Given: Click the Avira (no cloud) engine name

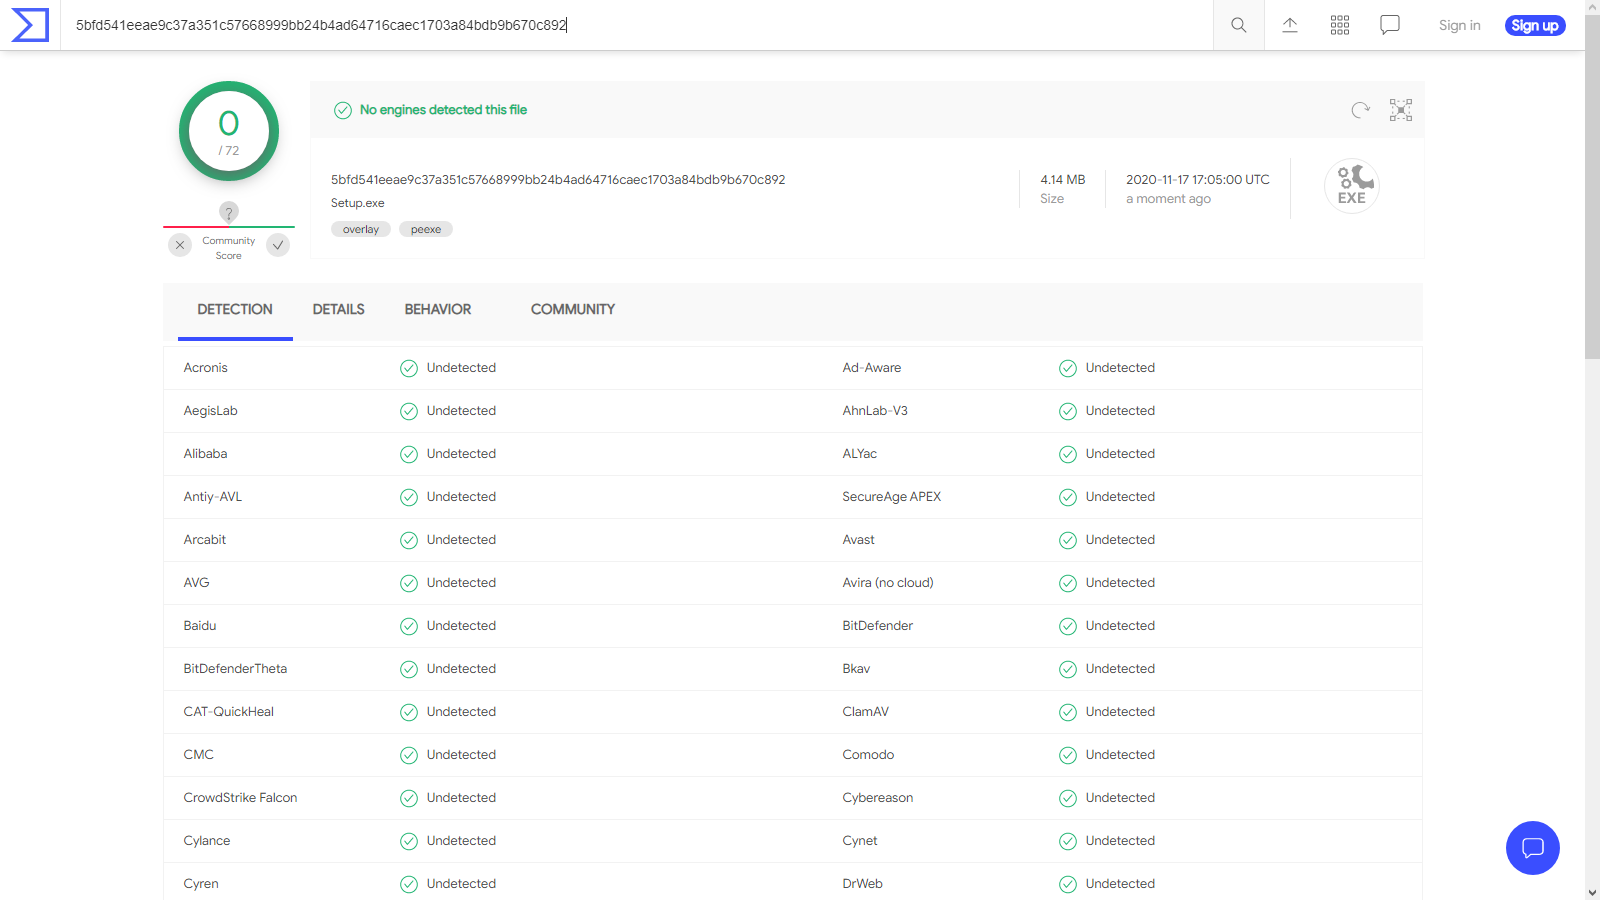Looking at the screenshot, I should pyautogui.click(x=888, y=583).
